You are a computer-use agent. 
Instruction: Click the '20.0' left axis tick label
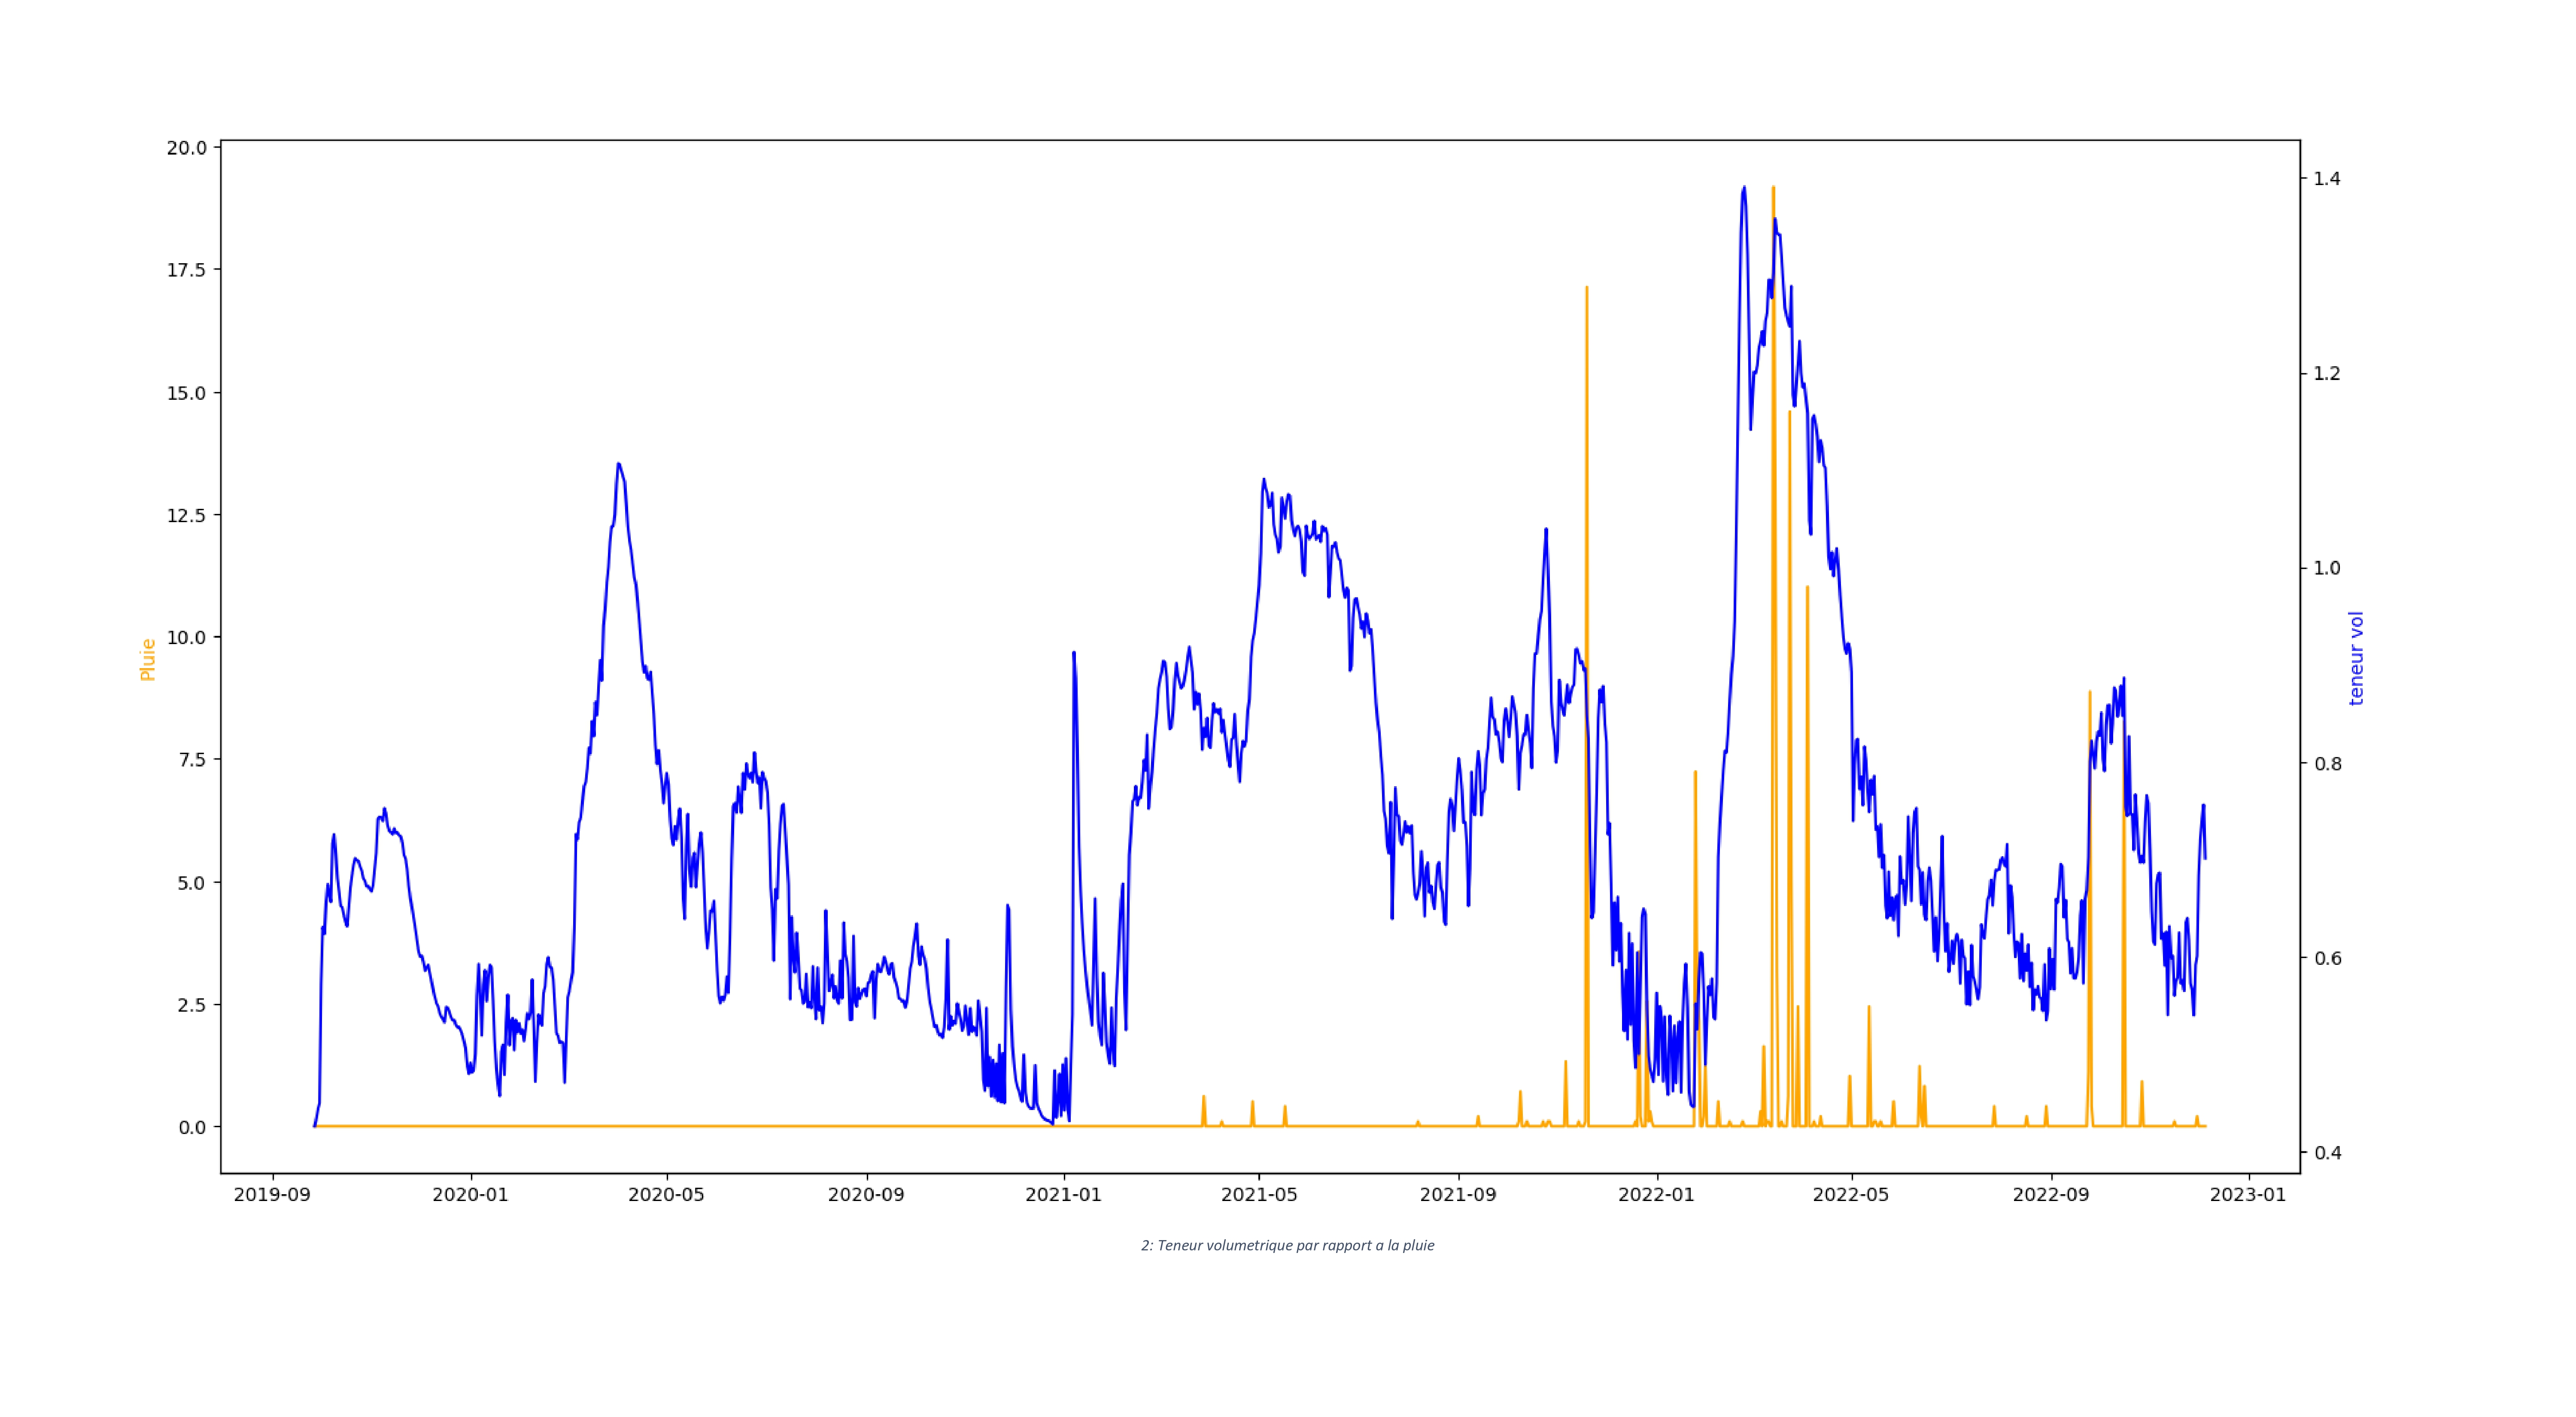[x=187, y=148]
